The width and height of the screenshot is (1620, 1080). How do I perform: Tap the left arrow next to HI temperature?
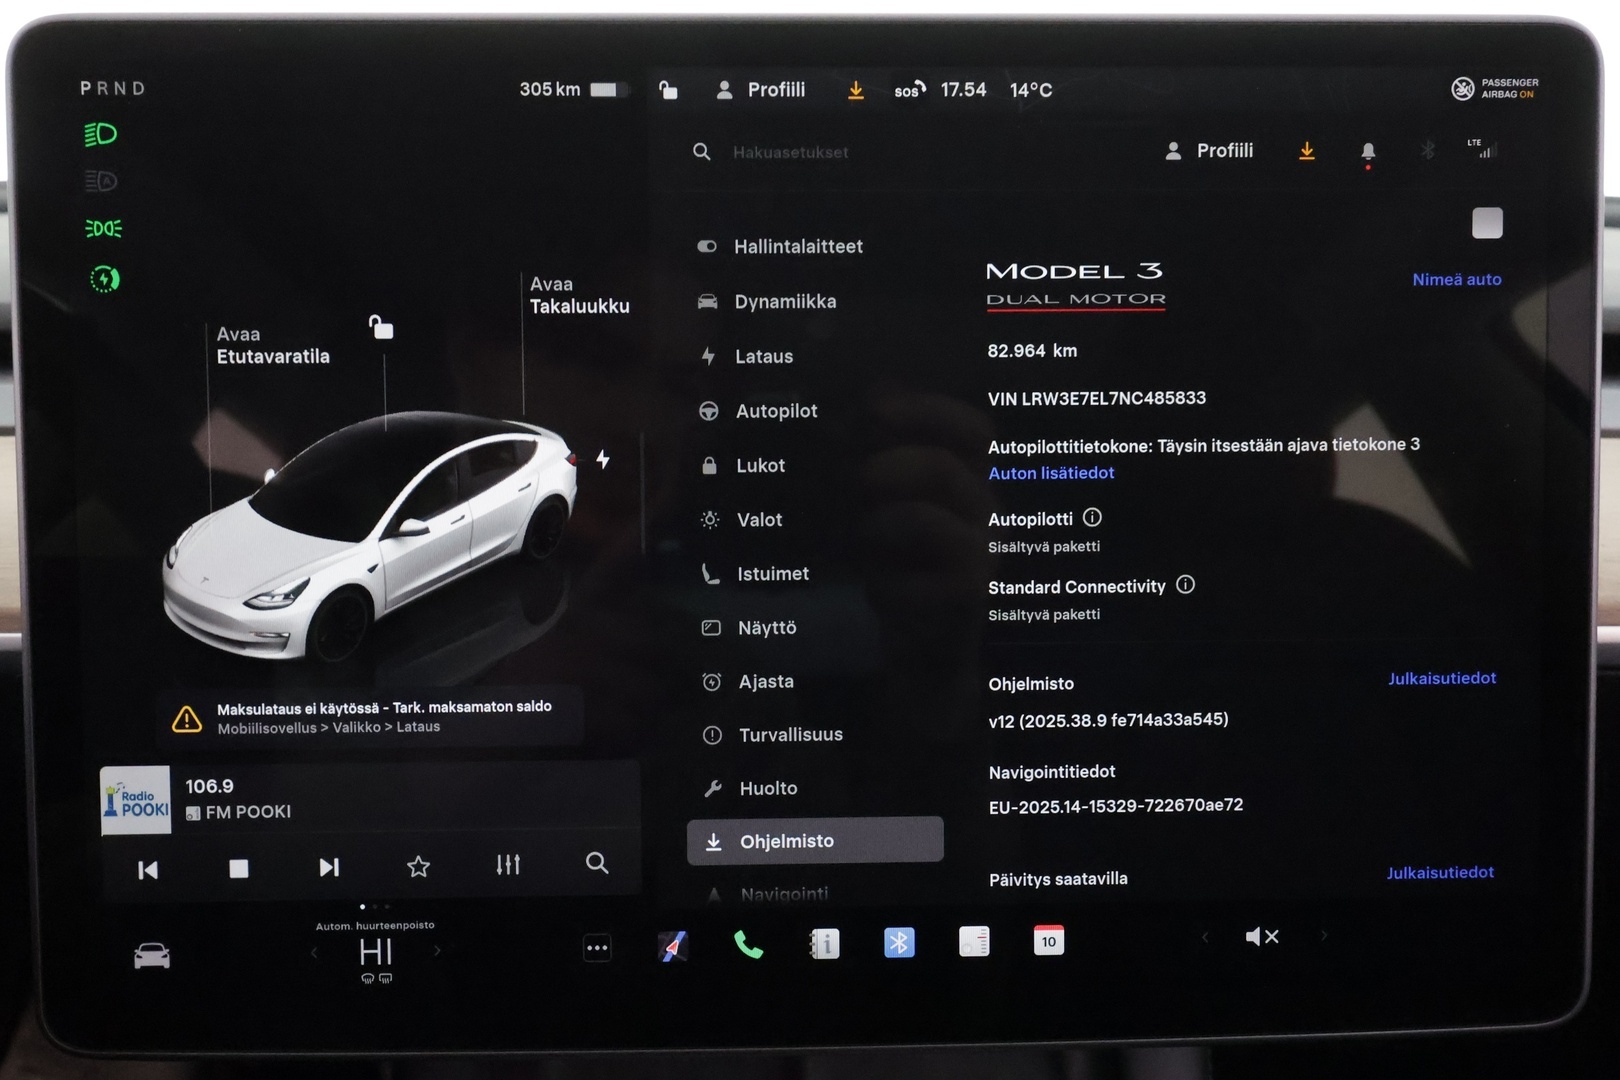tap(314, 952)
